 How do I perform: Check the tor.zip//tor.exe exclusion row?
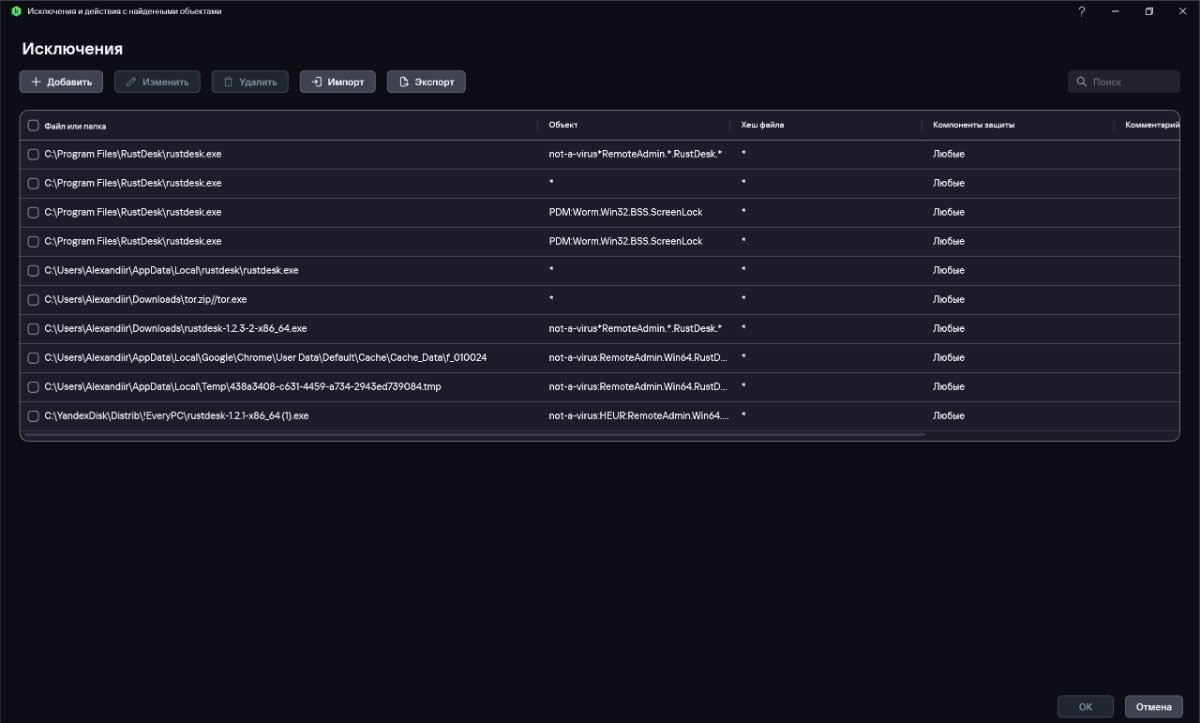33,299
